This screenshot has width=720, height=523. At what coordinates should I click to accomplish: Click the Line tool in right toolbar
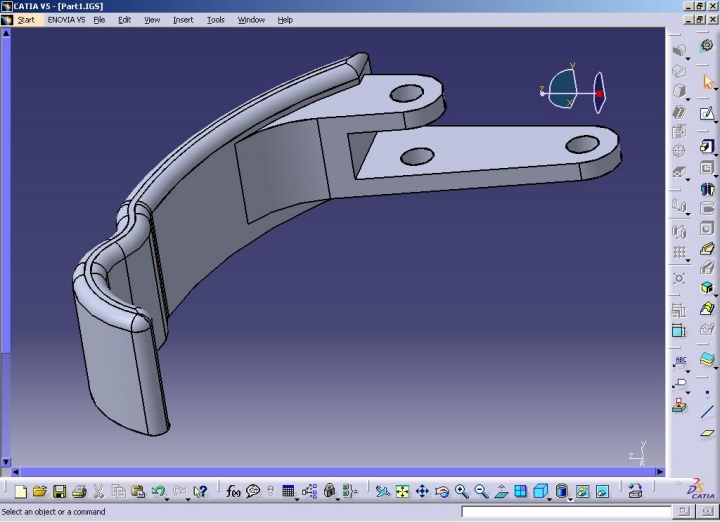pos(707,410)
